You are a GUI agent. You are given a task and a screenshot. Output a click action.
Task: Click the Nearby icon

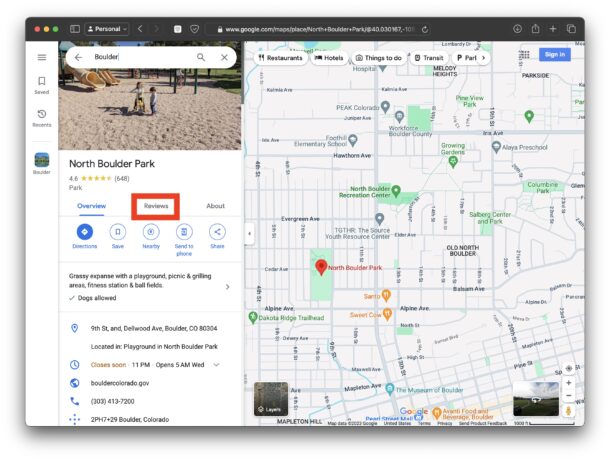(x=151, y=232)
